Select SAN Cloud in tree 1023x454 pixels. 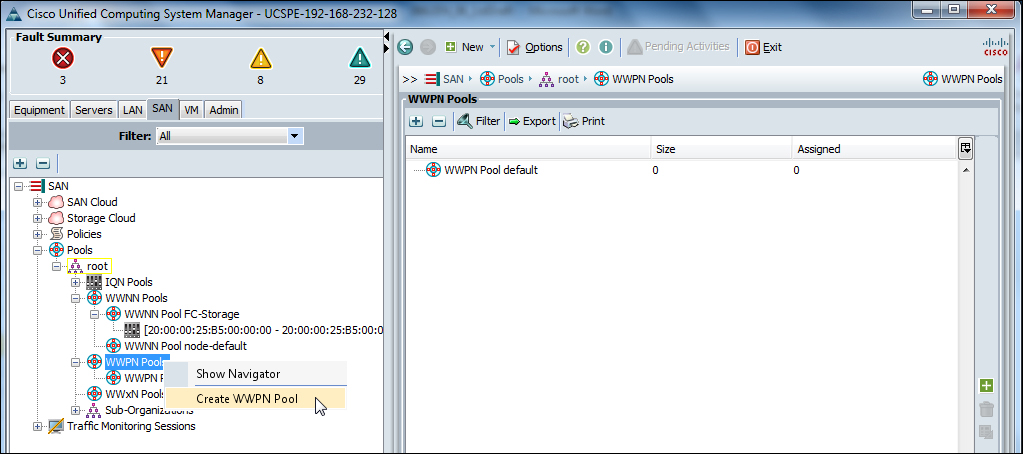[x=92, y=202]
